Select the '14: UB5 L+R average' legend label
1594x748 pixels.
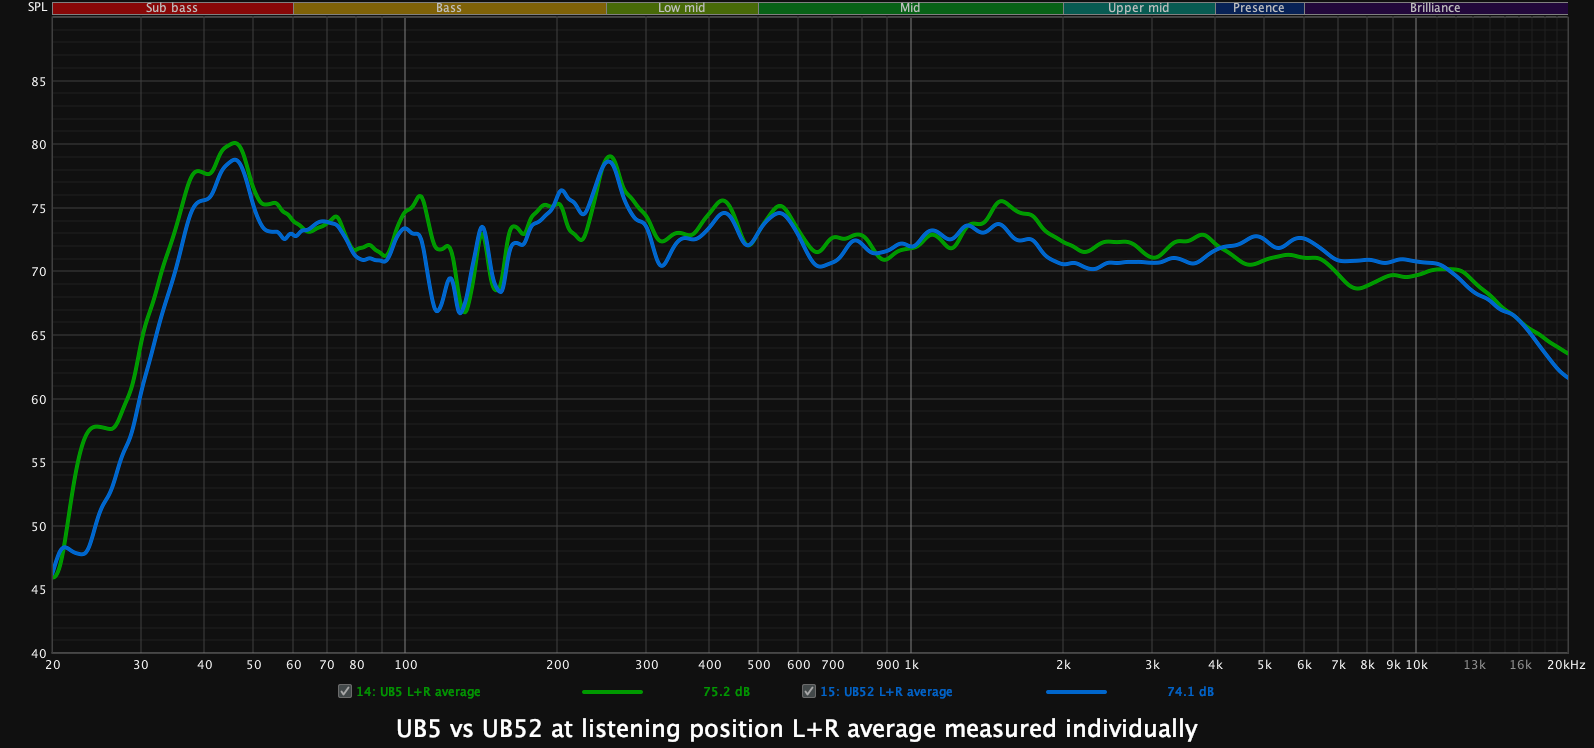pyautogui.click(x=418, y=692)
